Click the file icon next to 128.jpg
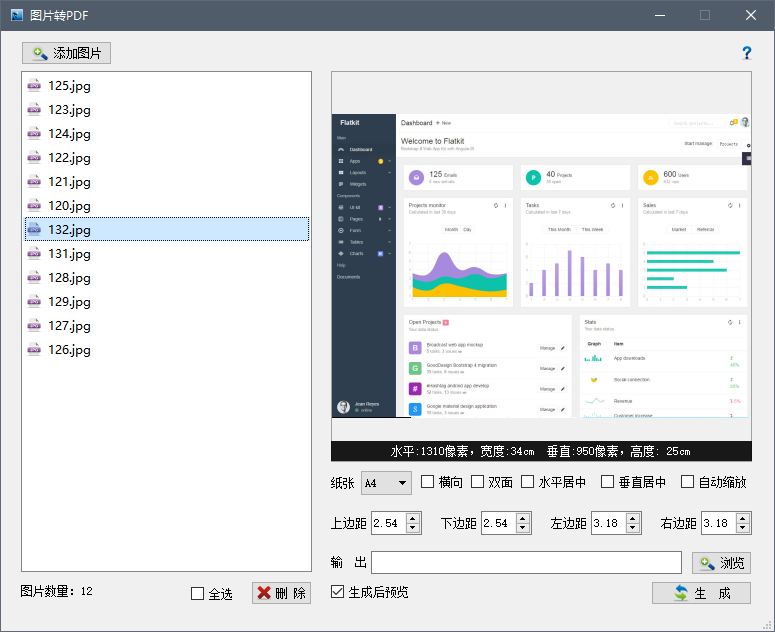 click(35, 278)
